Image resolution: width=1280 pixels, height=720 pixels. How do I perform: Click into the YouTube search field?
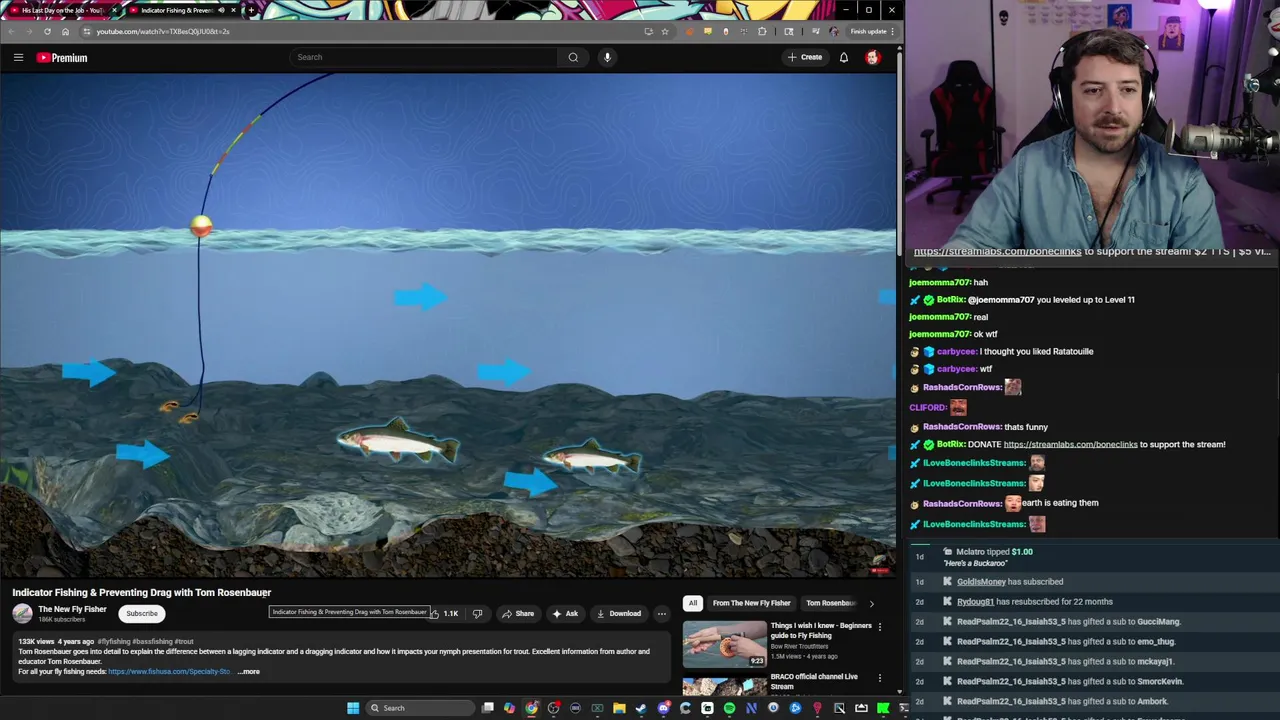(x=424, y=57)
